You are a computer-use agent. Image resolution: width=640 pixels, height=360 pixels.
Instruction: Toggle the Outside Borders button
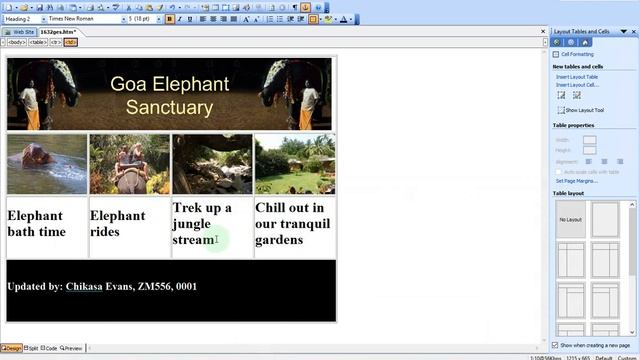tap(313, 19)
